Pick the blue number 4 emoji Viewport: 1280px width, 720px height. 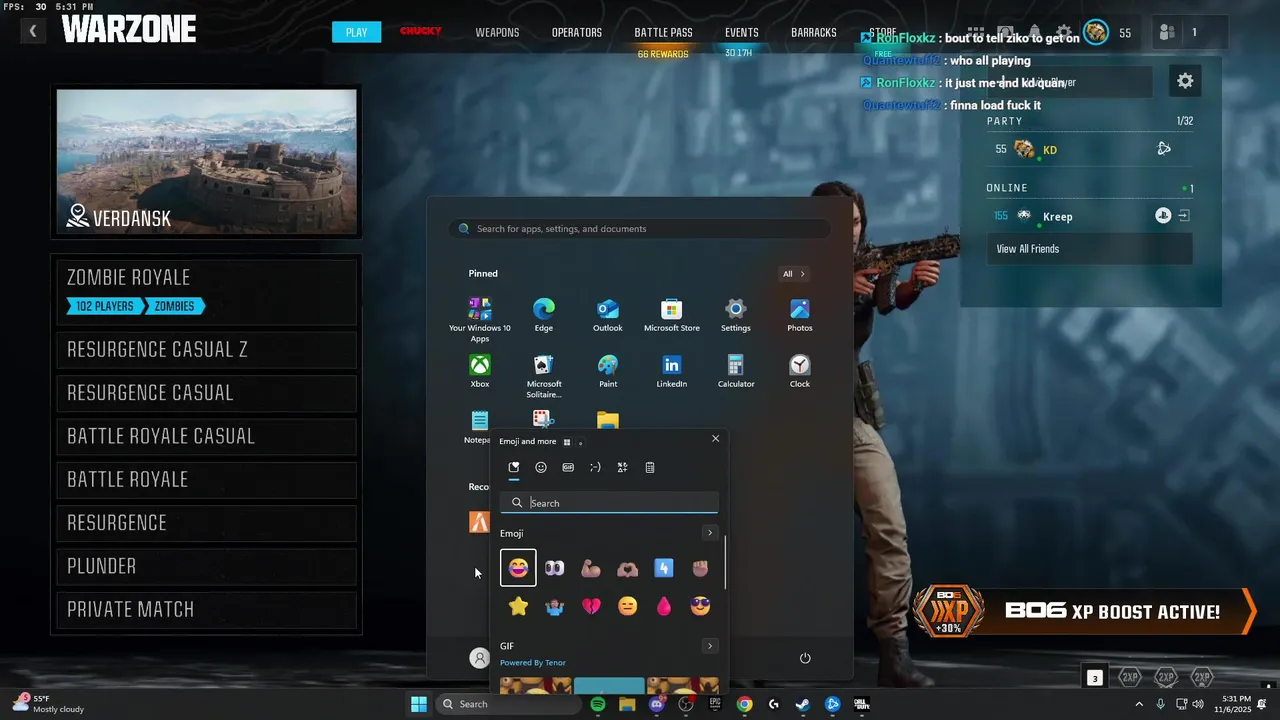click(664, 568)
